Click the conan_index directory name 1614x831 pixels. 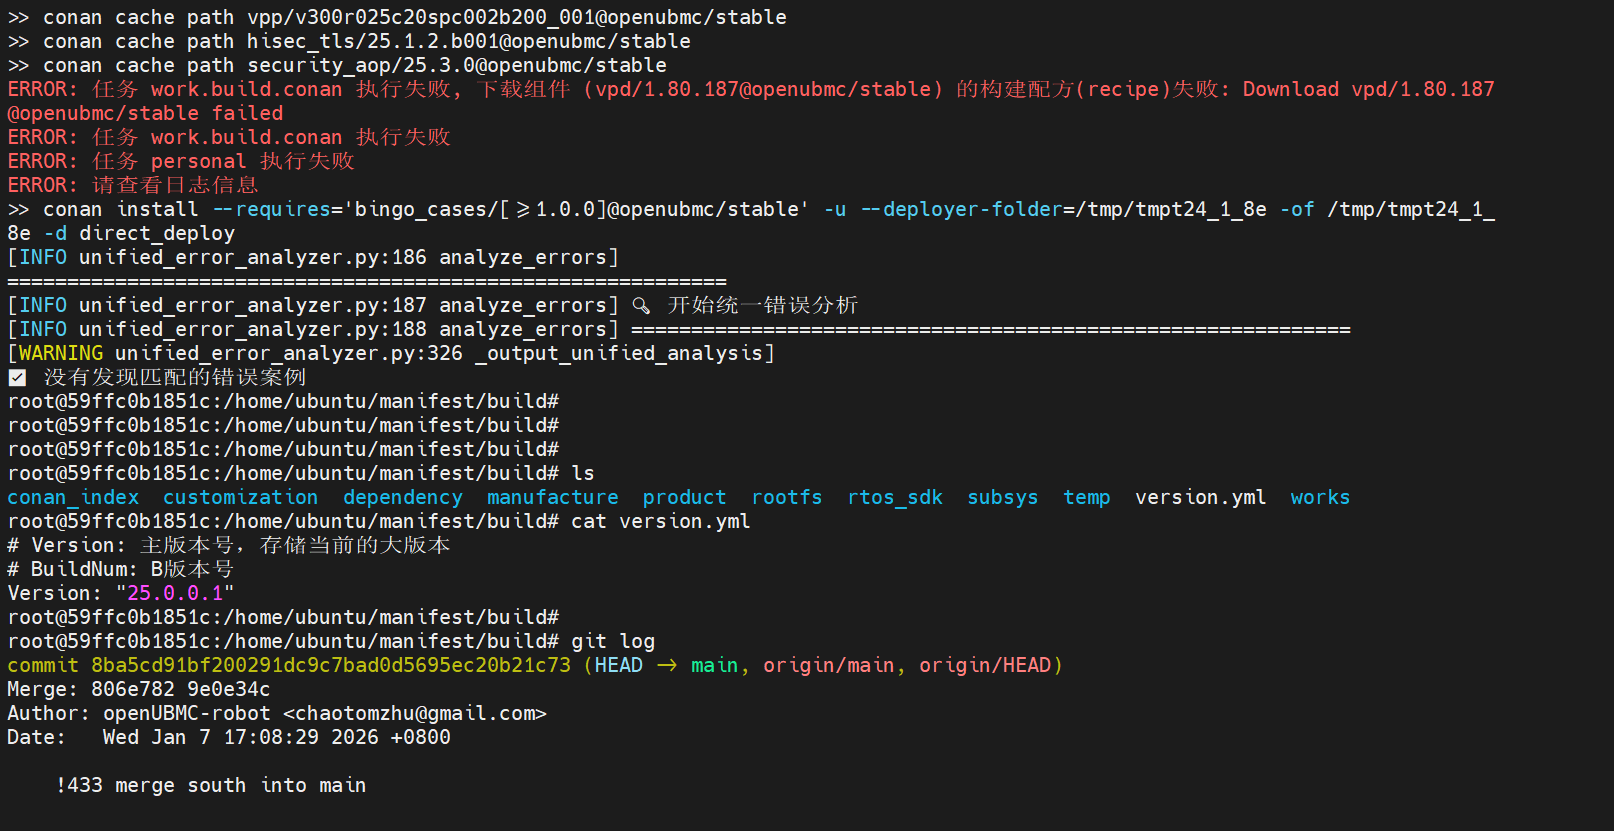pos(73,497)
